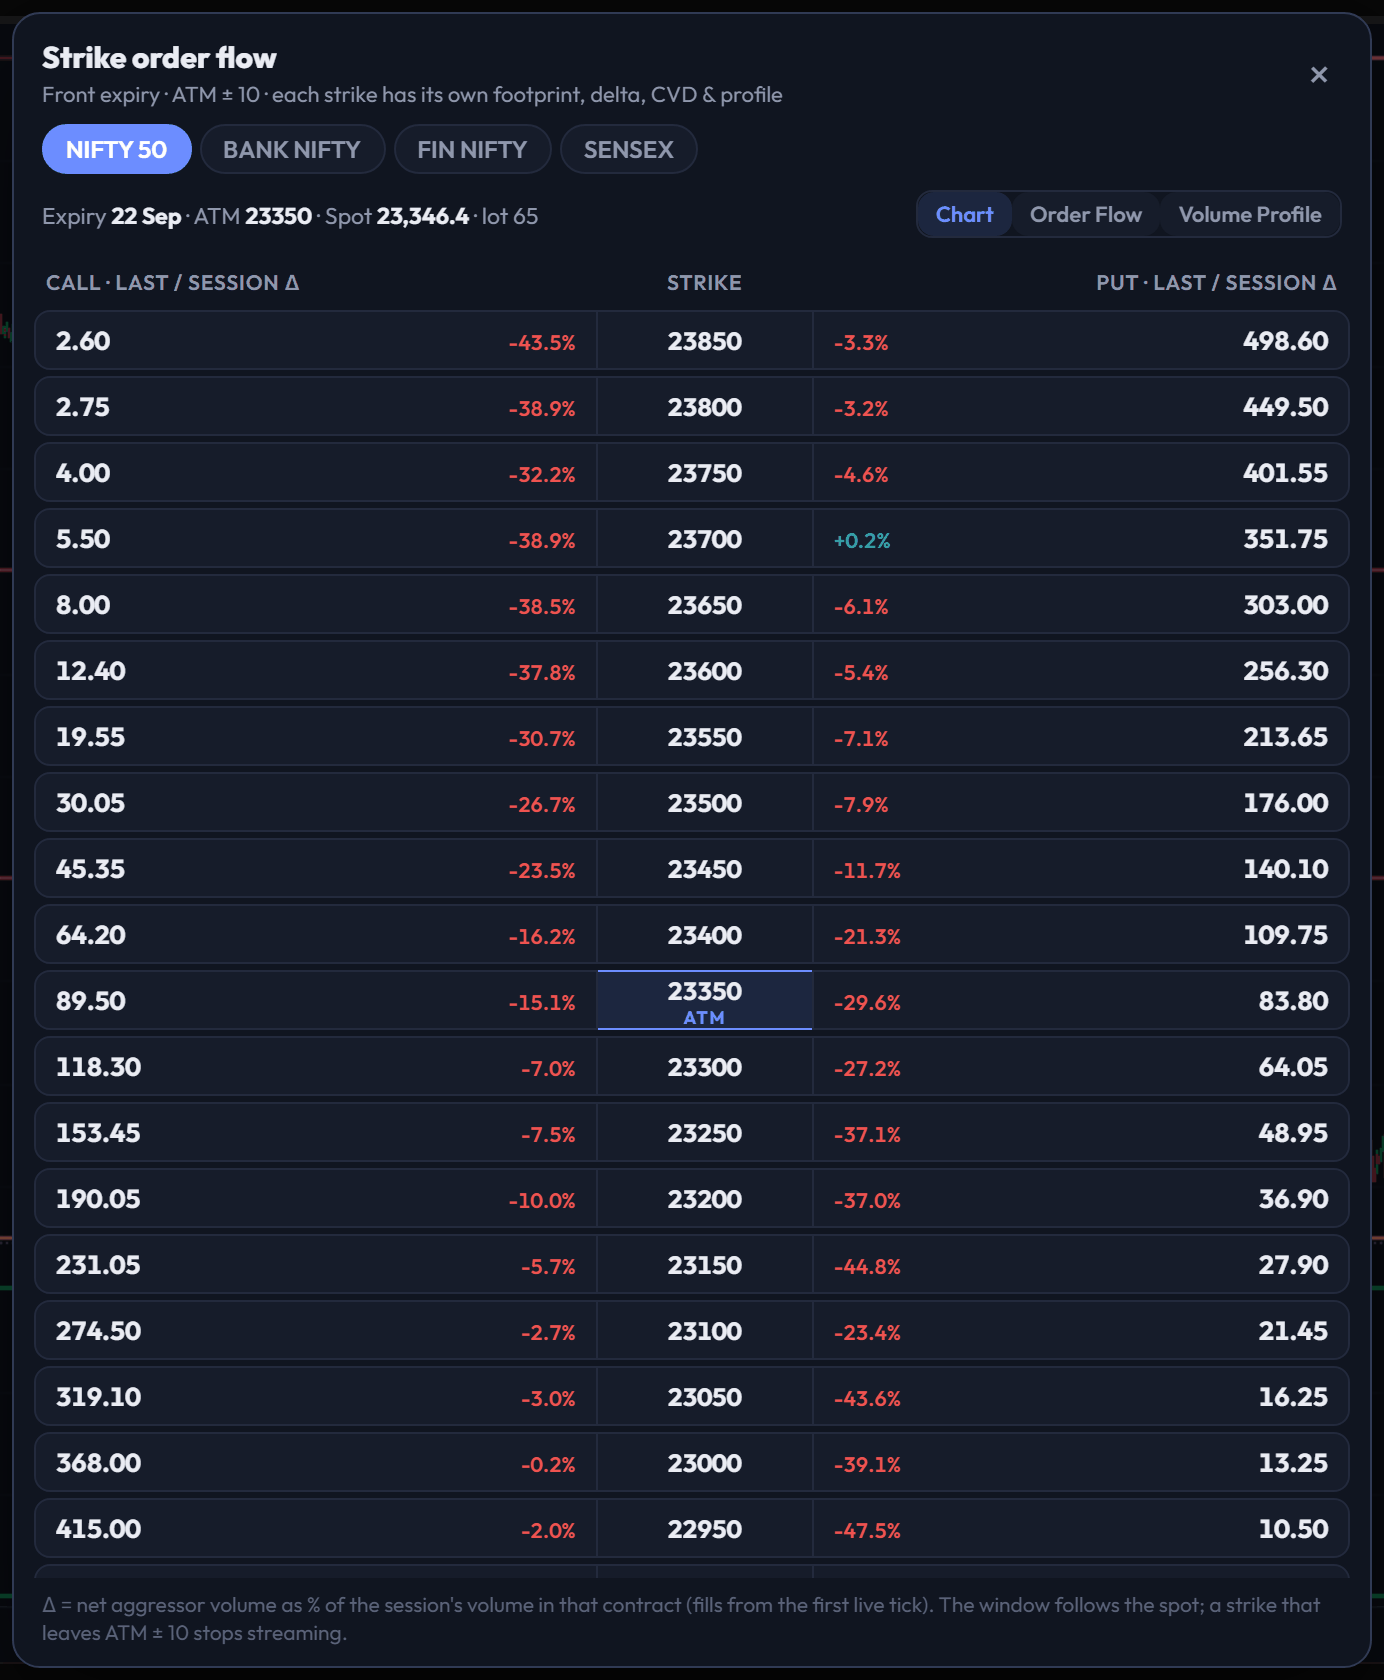Open the 23850 strike row
This screenshot has width=1384, height=1680.
click(x=692, y=341)
